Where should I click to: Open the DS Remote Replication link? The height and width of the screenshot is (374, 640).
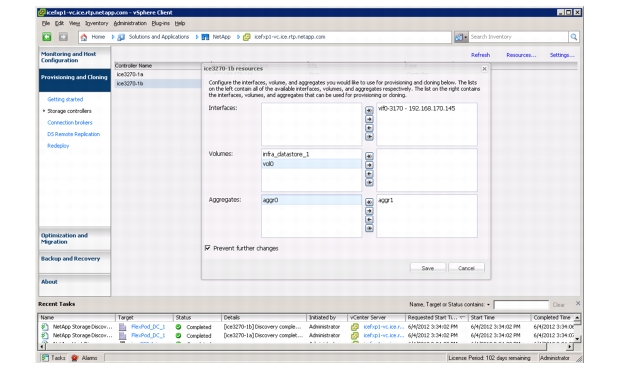(x=73, y=134)
